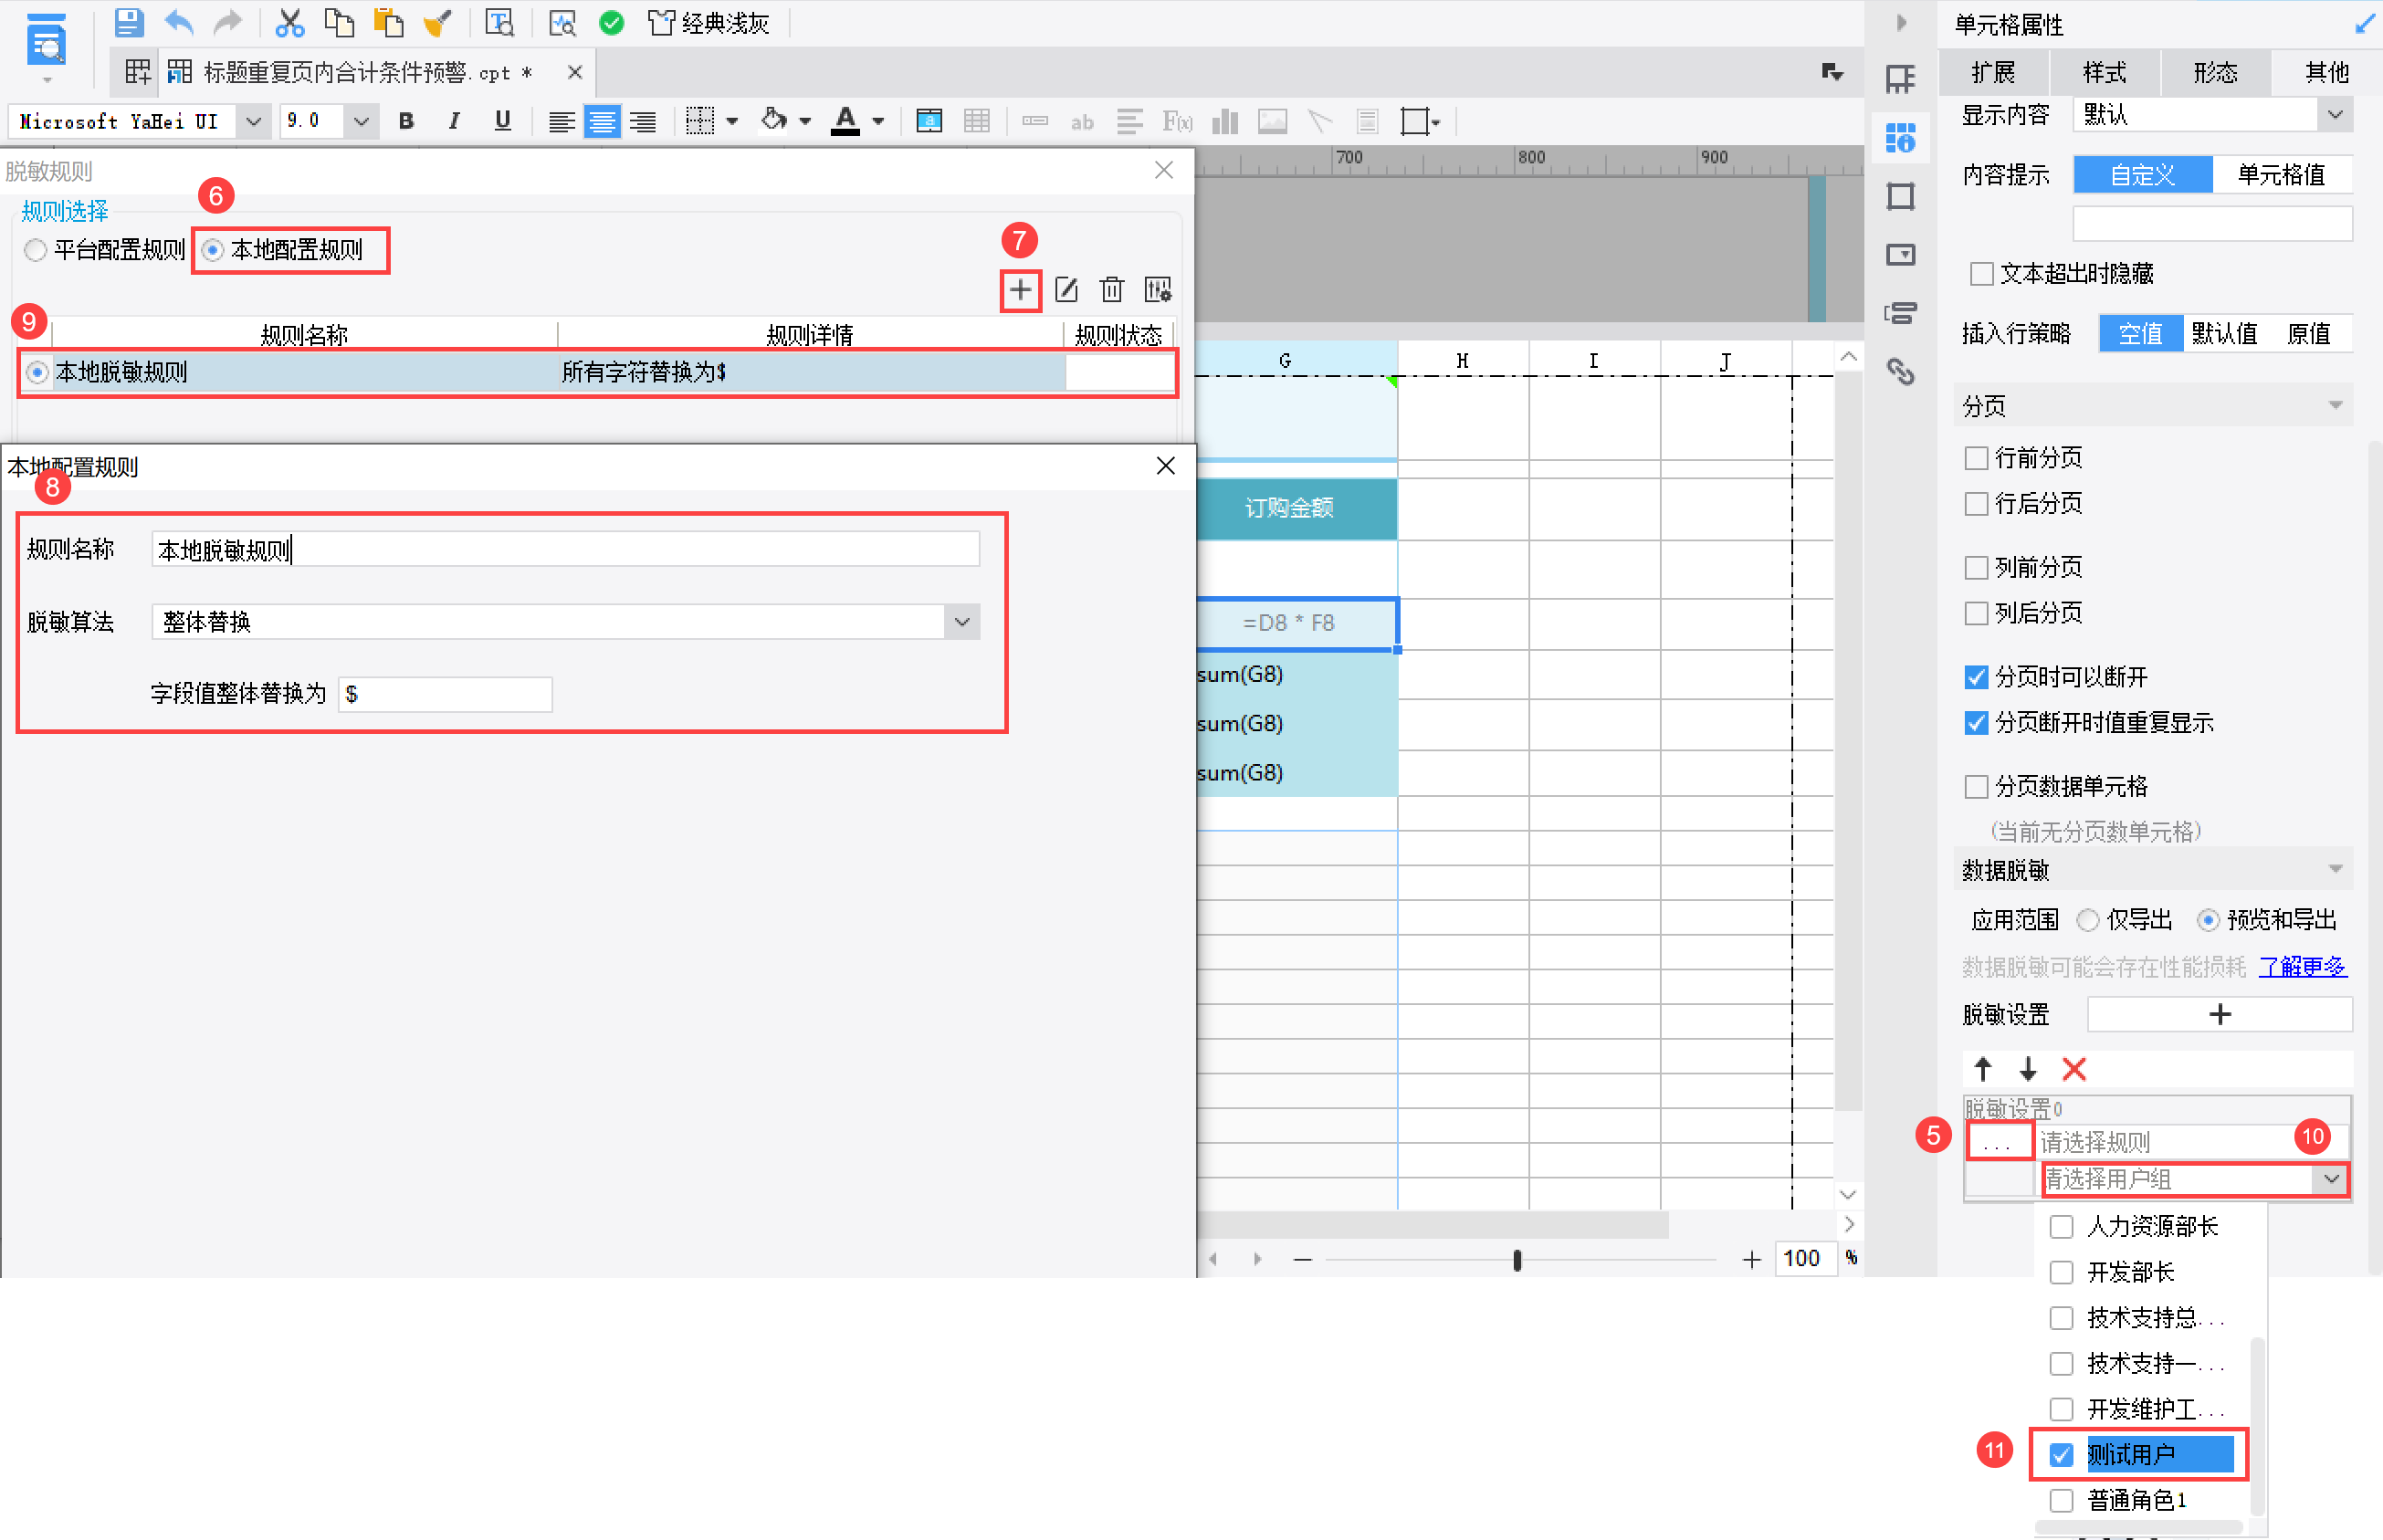Open the 显示内容 dropdown

[2334, 115]
